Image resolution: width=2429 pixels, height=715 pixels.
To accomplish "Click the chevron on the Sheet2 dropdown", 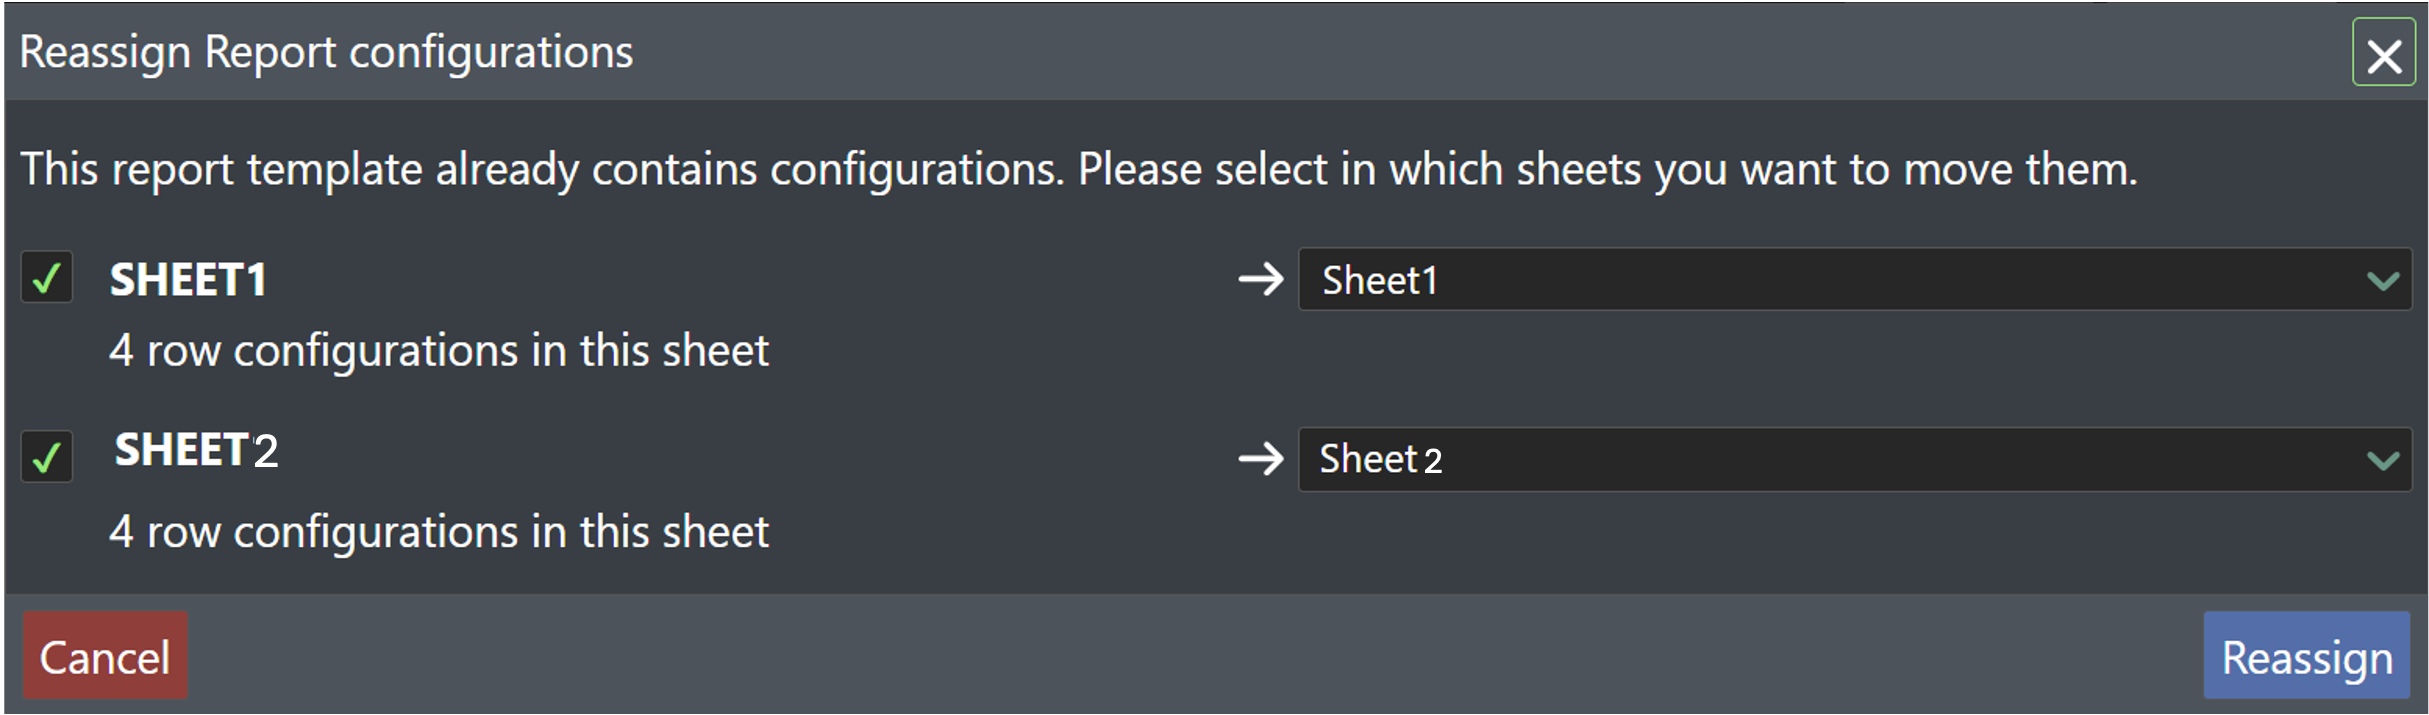I will coord(2383,461).
